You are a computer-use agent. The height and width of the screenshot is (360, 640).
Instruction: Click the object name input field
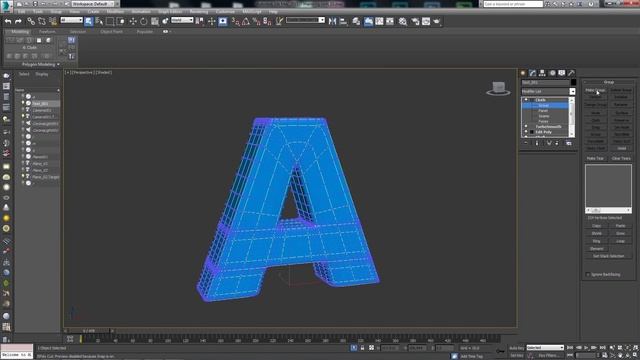545,82
